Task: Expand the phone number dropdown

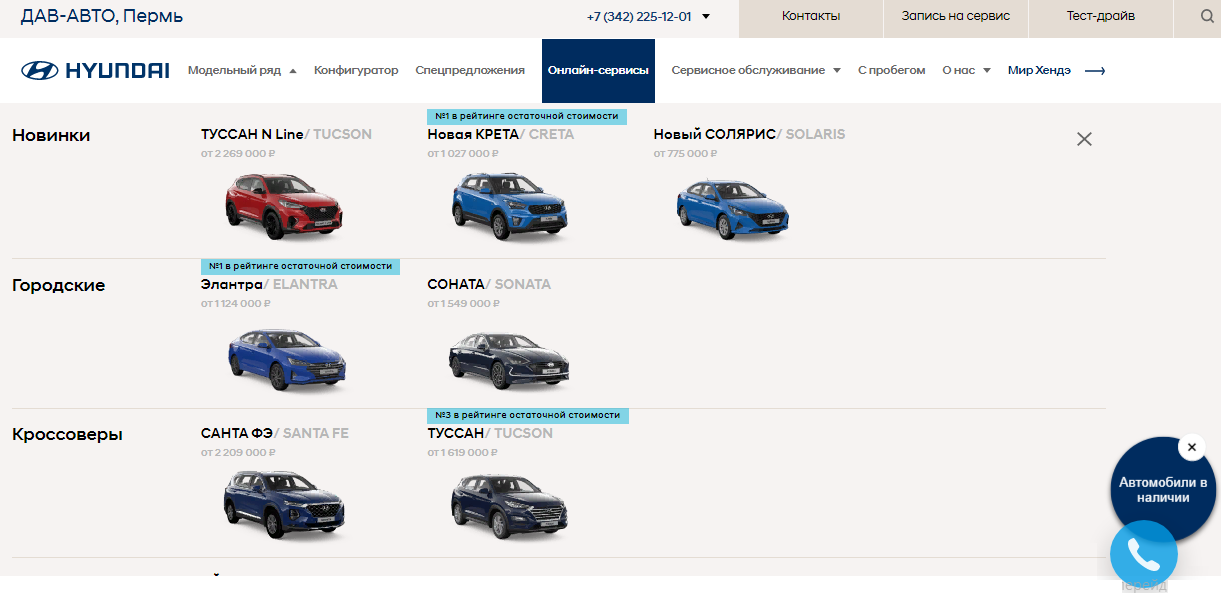Action: click(x=706, y=17)
